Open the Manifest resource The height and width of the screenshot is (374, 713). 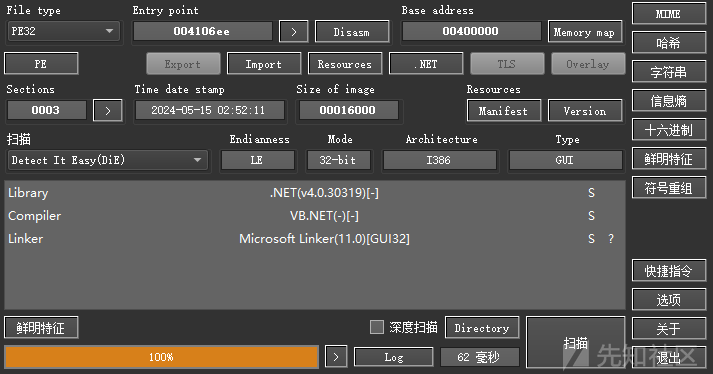(x=504, y=111)
